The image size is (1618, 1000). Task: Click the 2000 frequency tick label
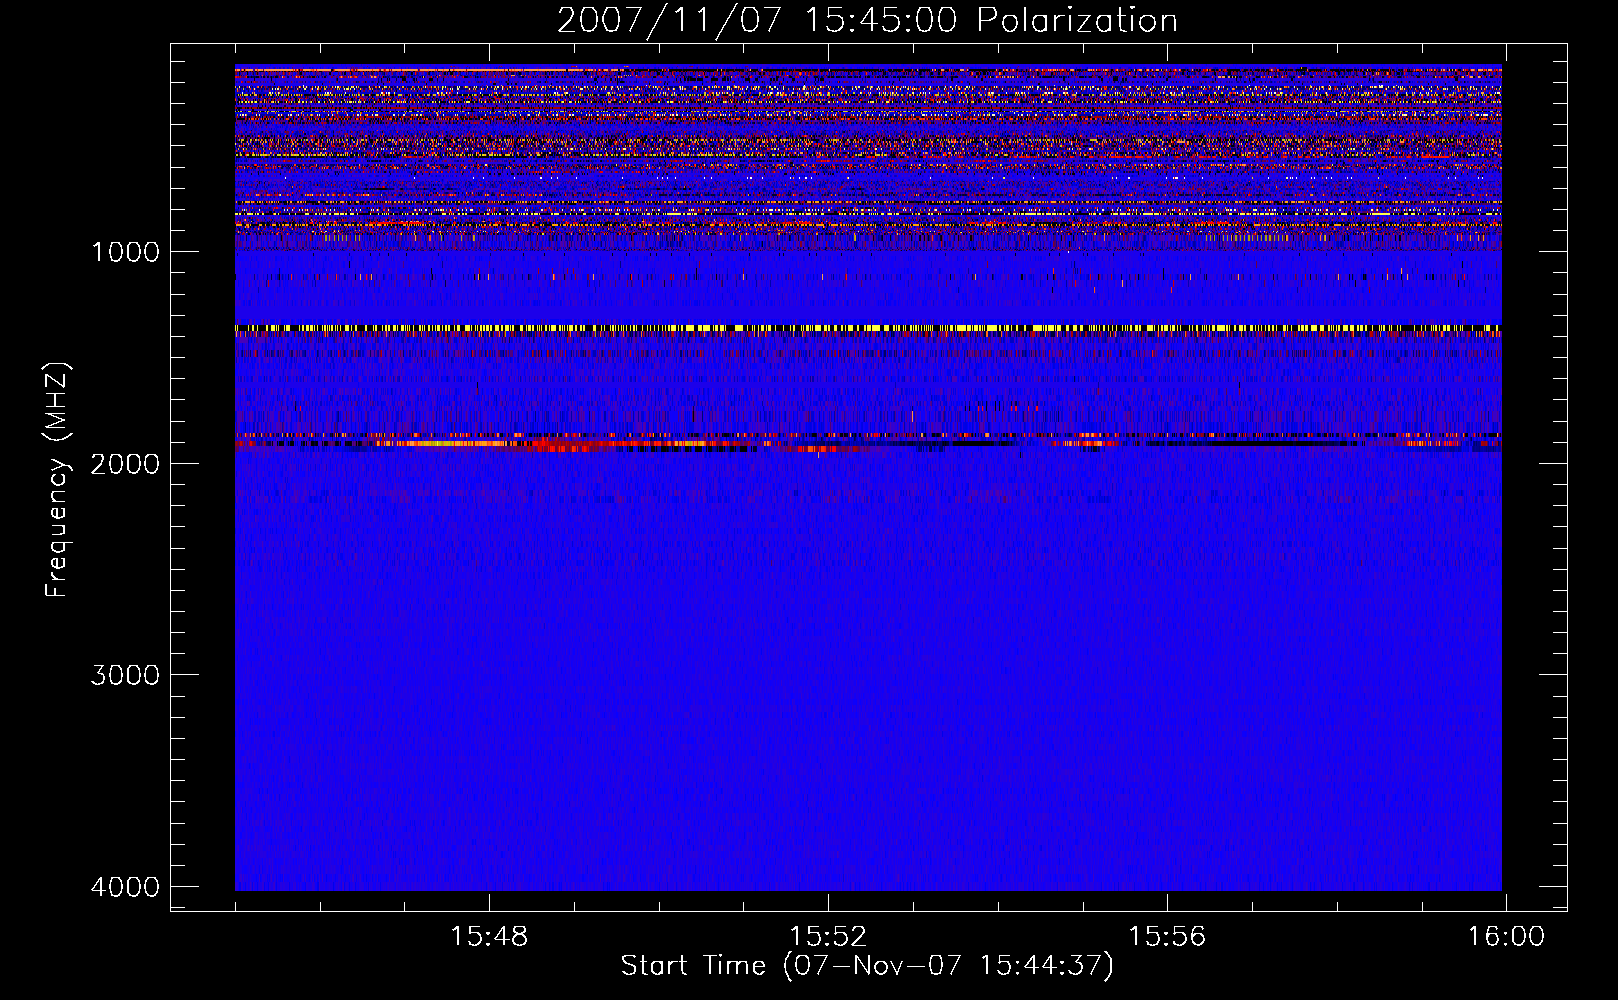[125, 463]
